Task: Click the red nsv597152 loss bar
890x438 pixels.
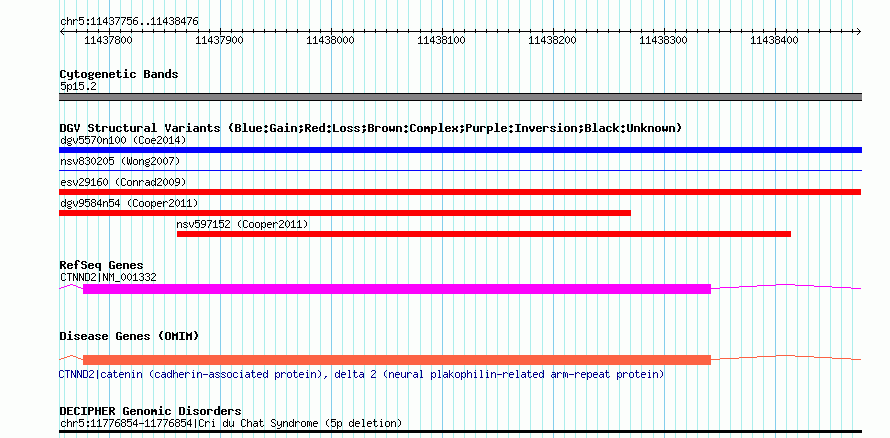Action: 484,234
